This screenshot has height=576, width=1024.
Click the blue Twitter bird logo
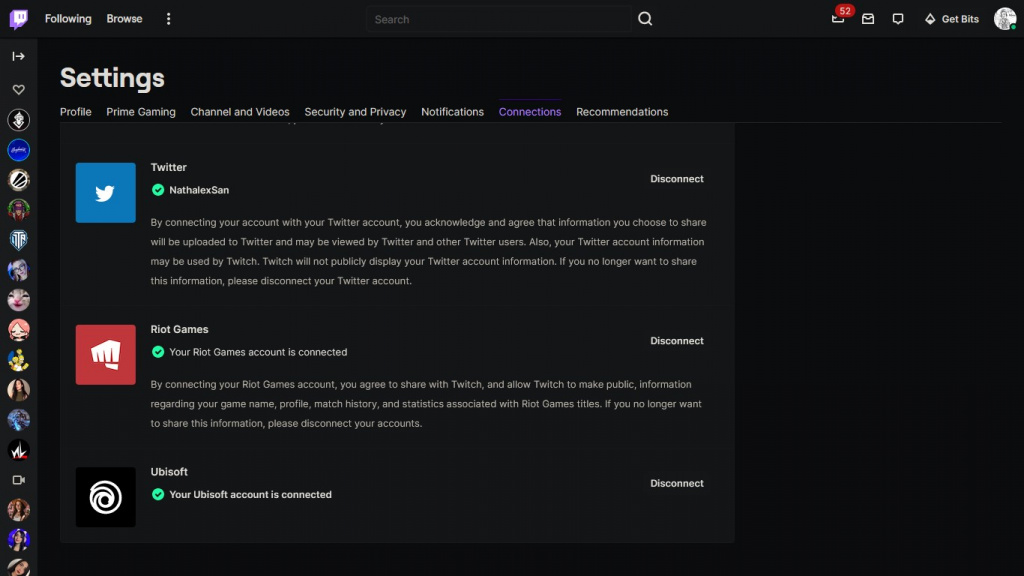tap(106, 193)
